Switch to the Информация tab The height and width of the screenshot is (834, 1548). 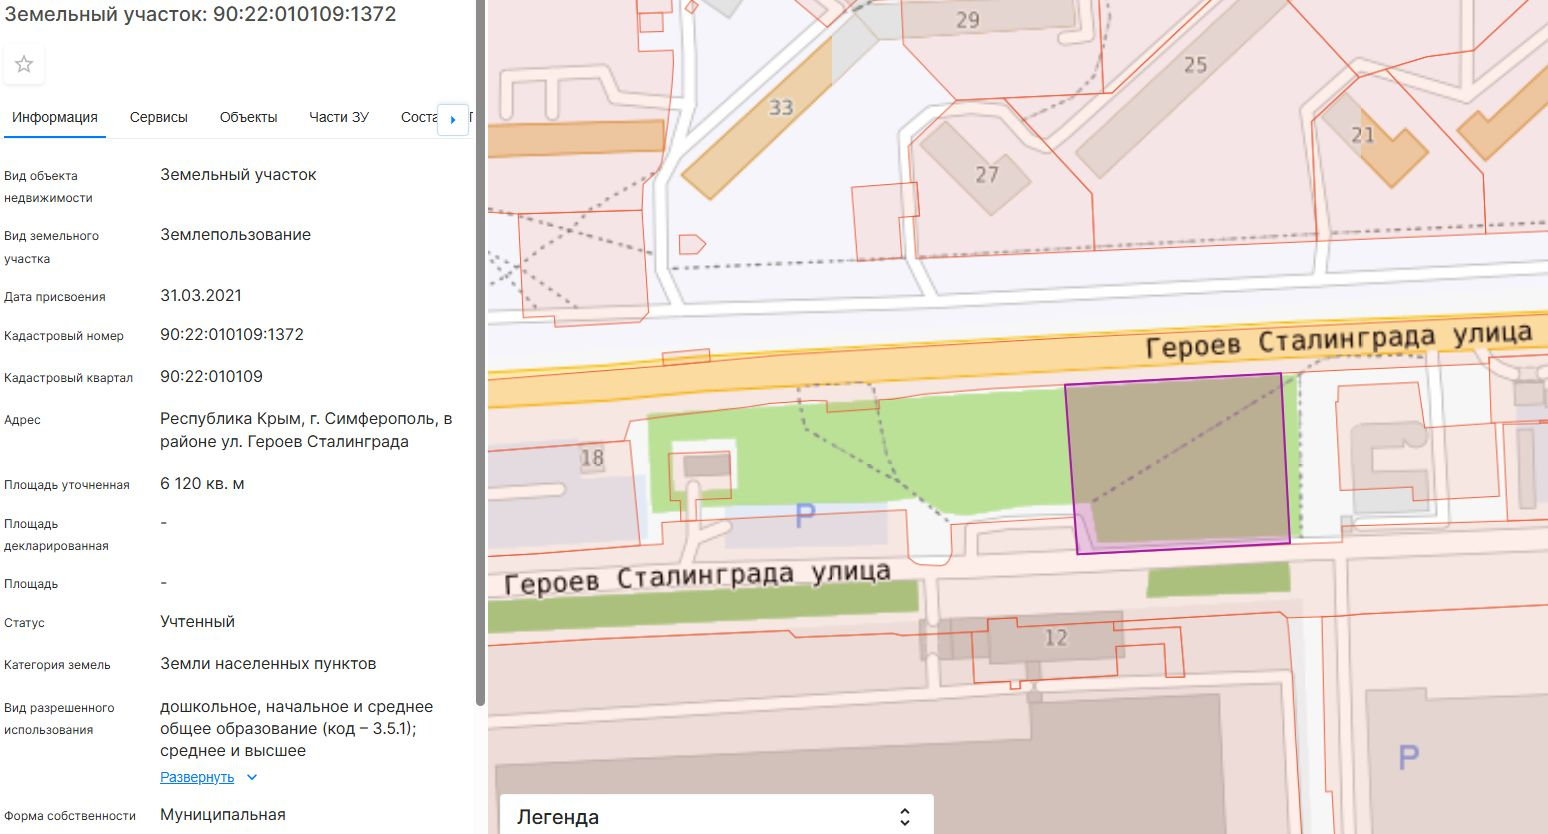tap(55, 117)
